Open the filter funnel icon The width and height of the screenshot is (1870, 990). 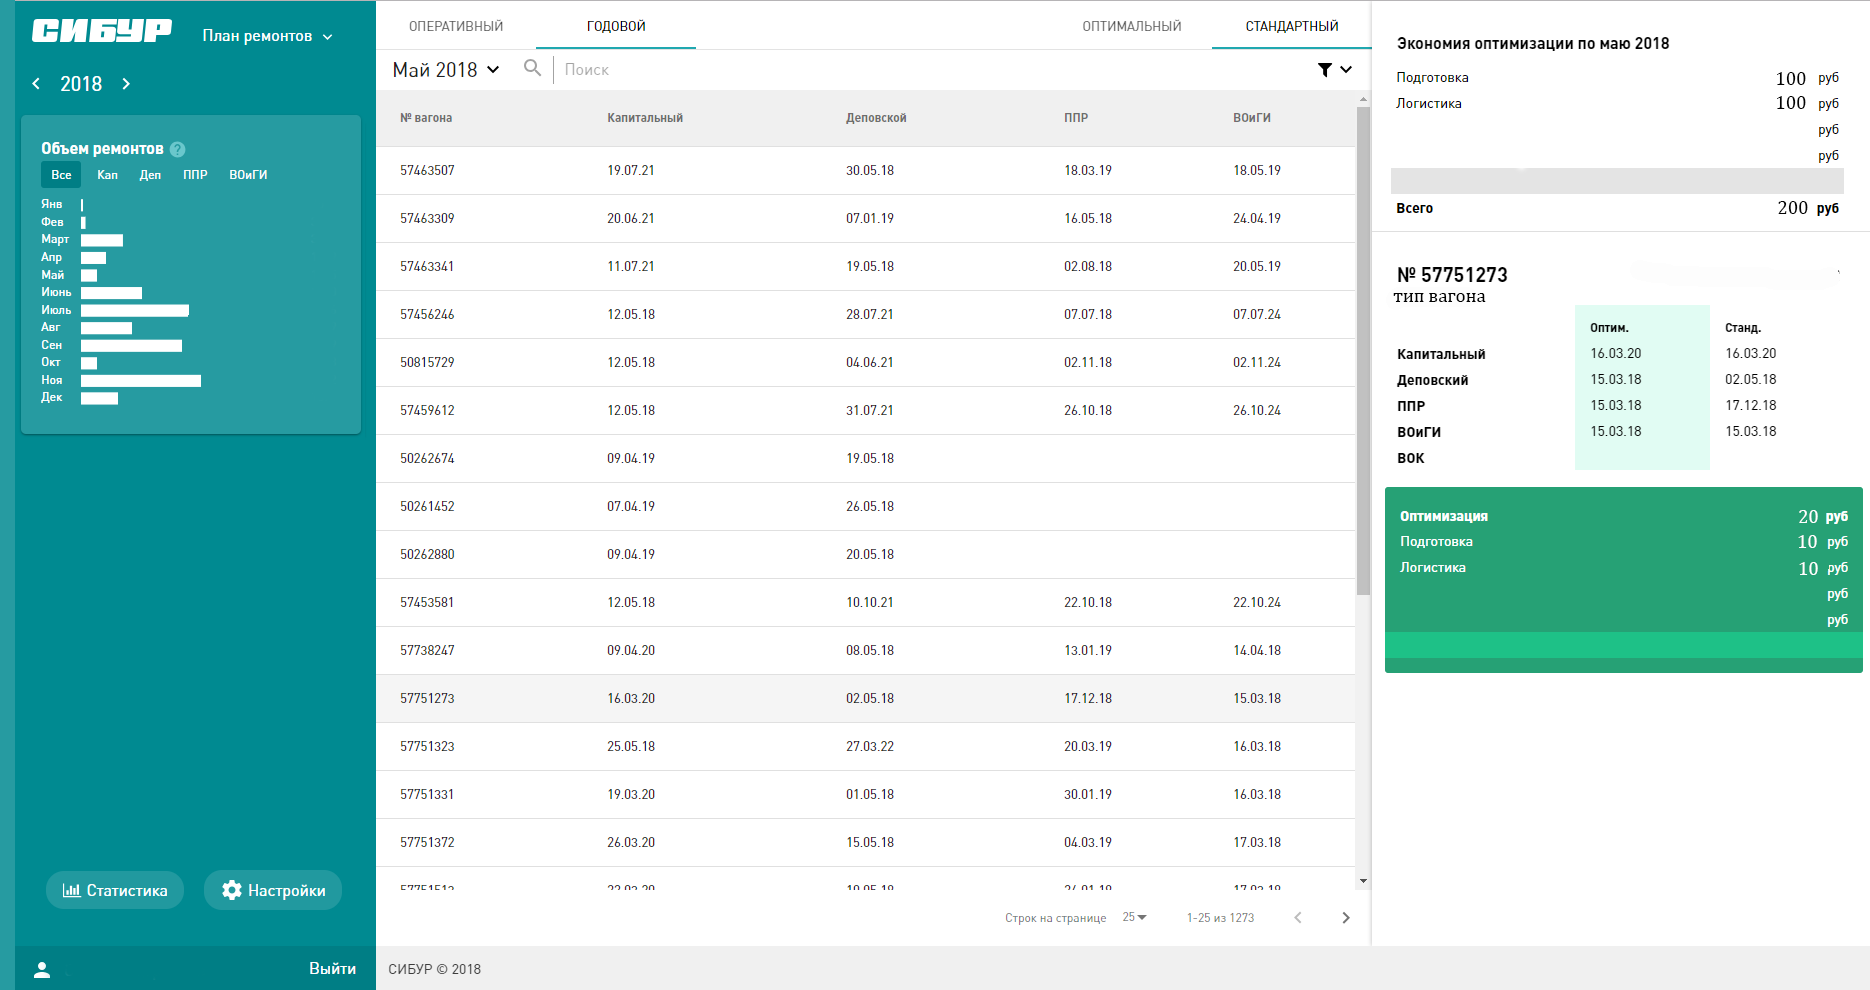[1324, 69]
